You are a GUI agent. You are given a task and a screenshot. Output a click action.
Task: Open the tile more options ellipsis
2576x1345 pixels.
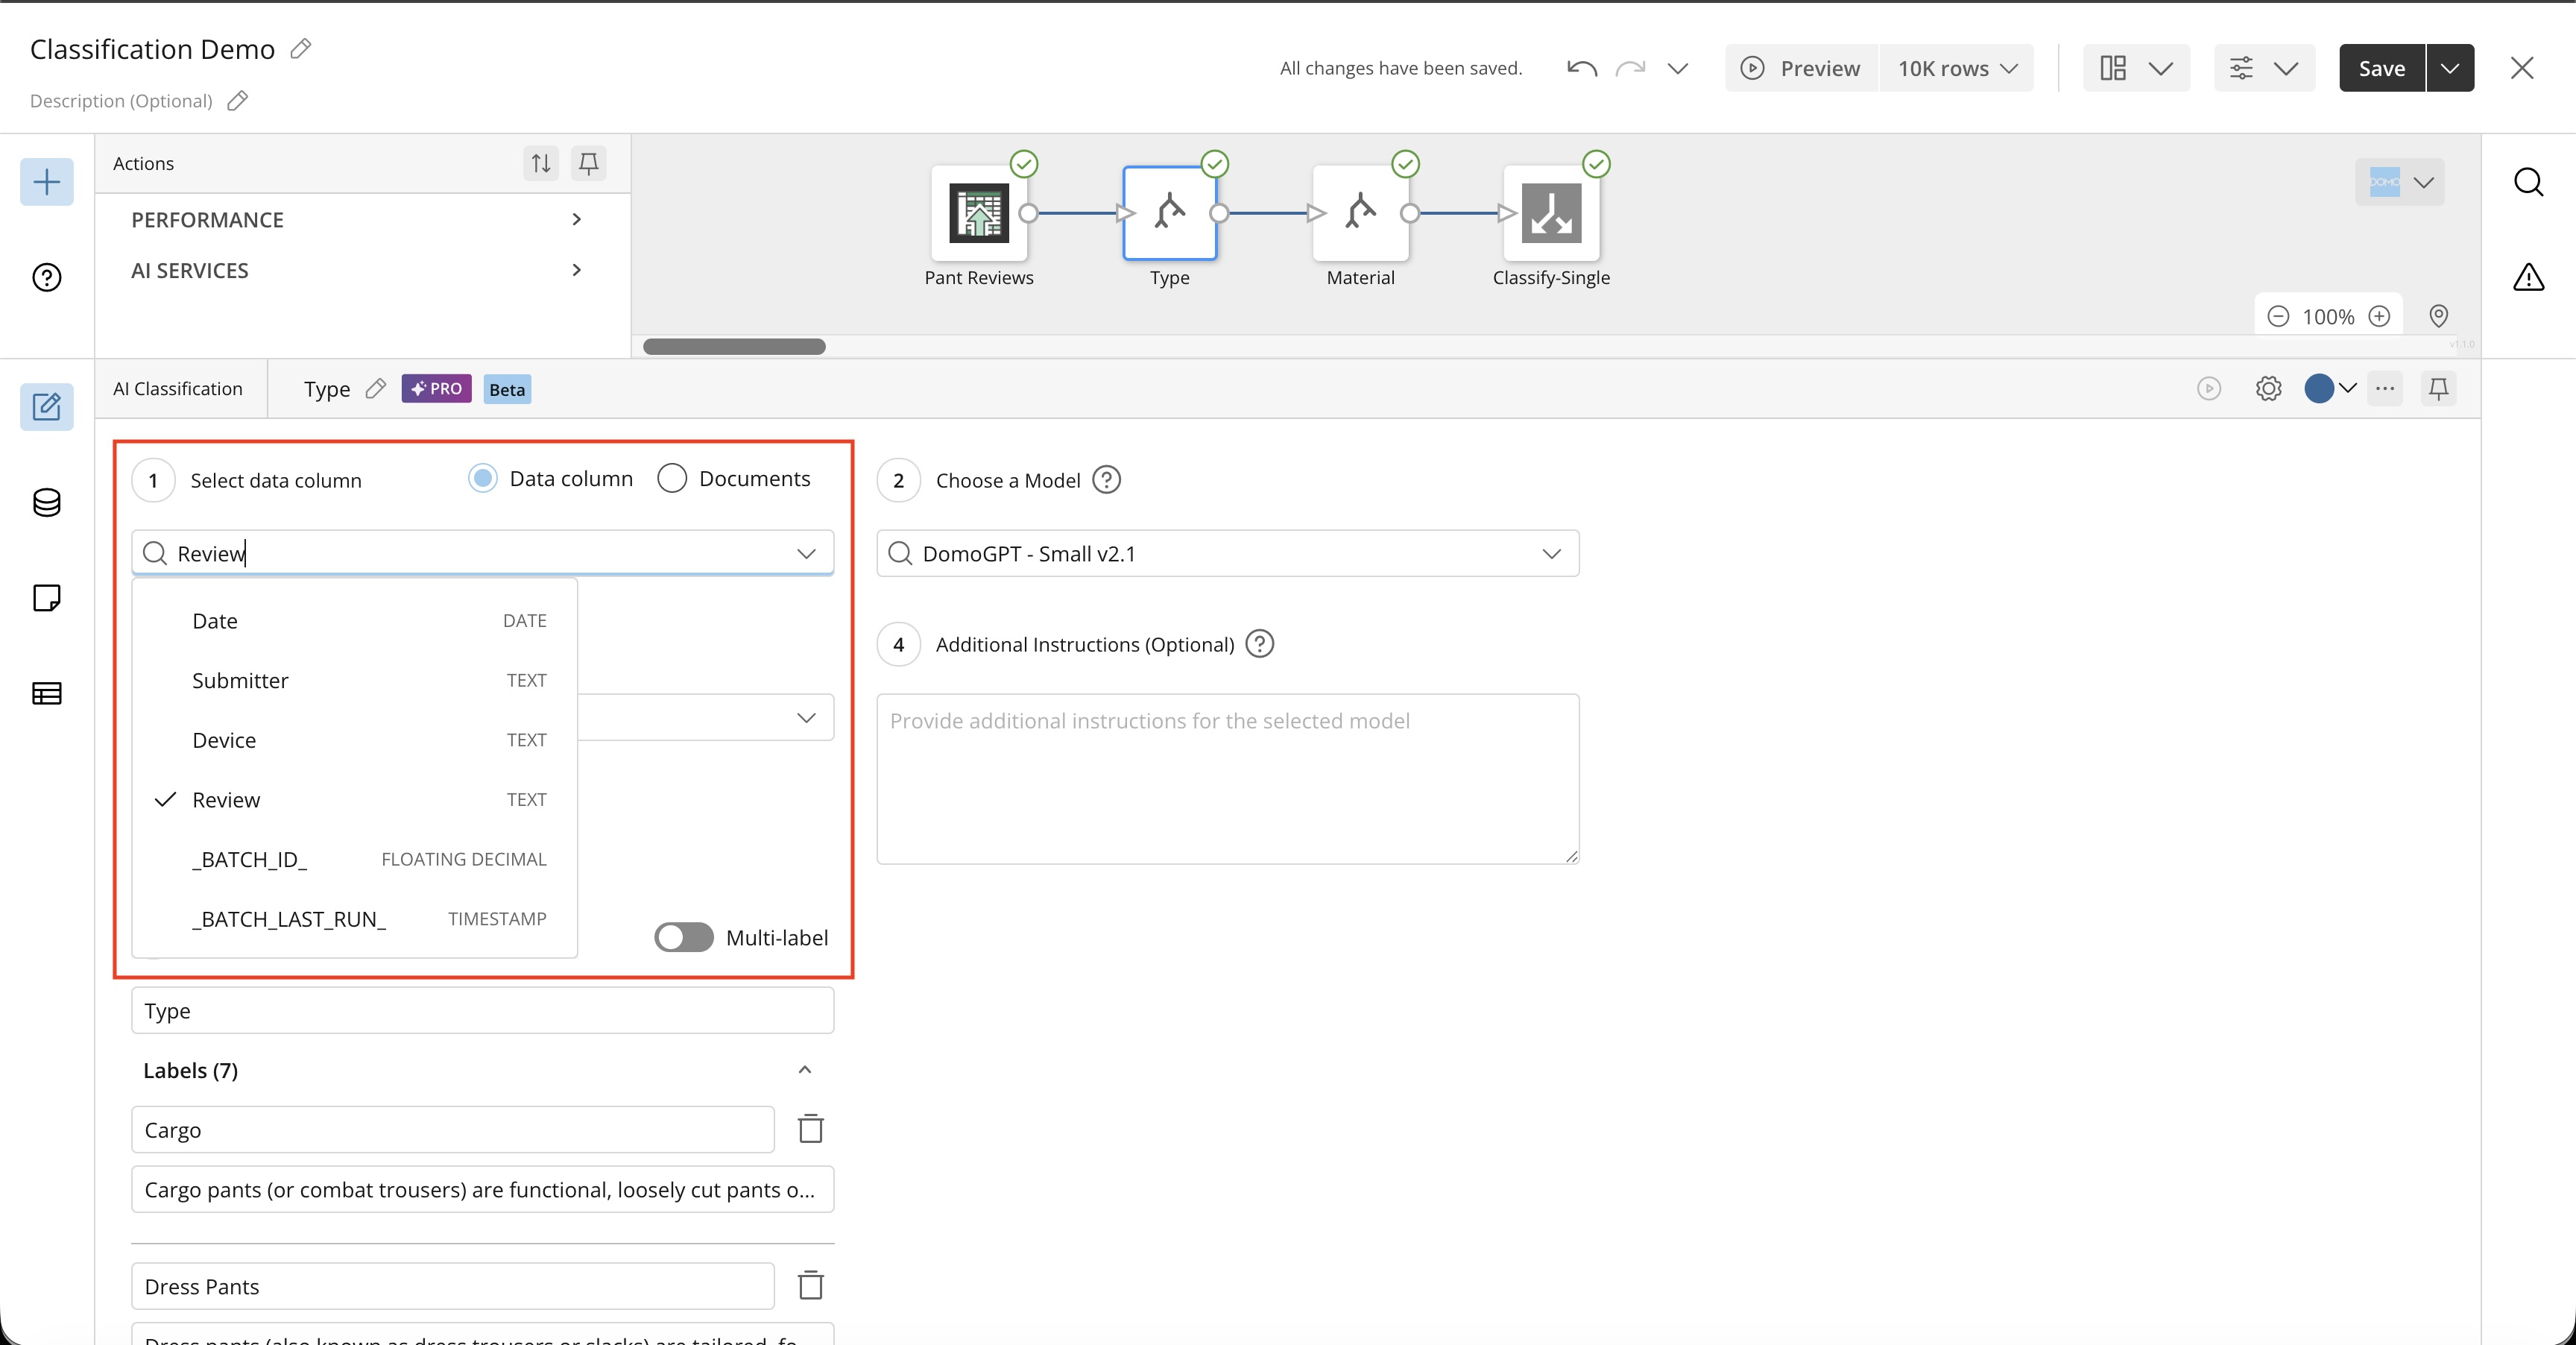[x=2385, y=388]
